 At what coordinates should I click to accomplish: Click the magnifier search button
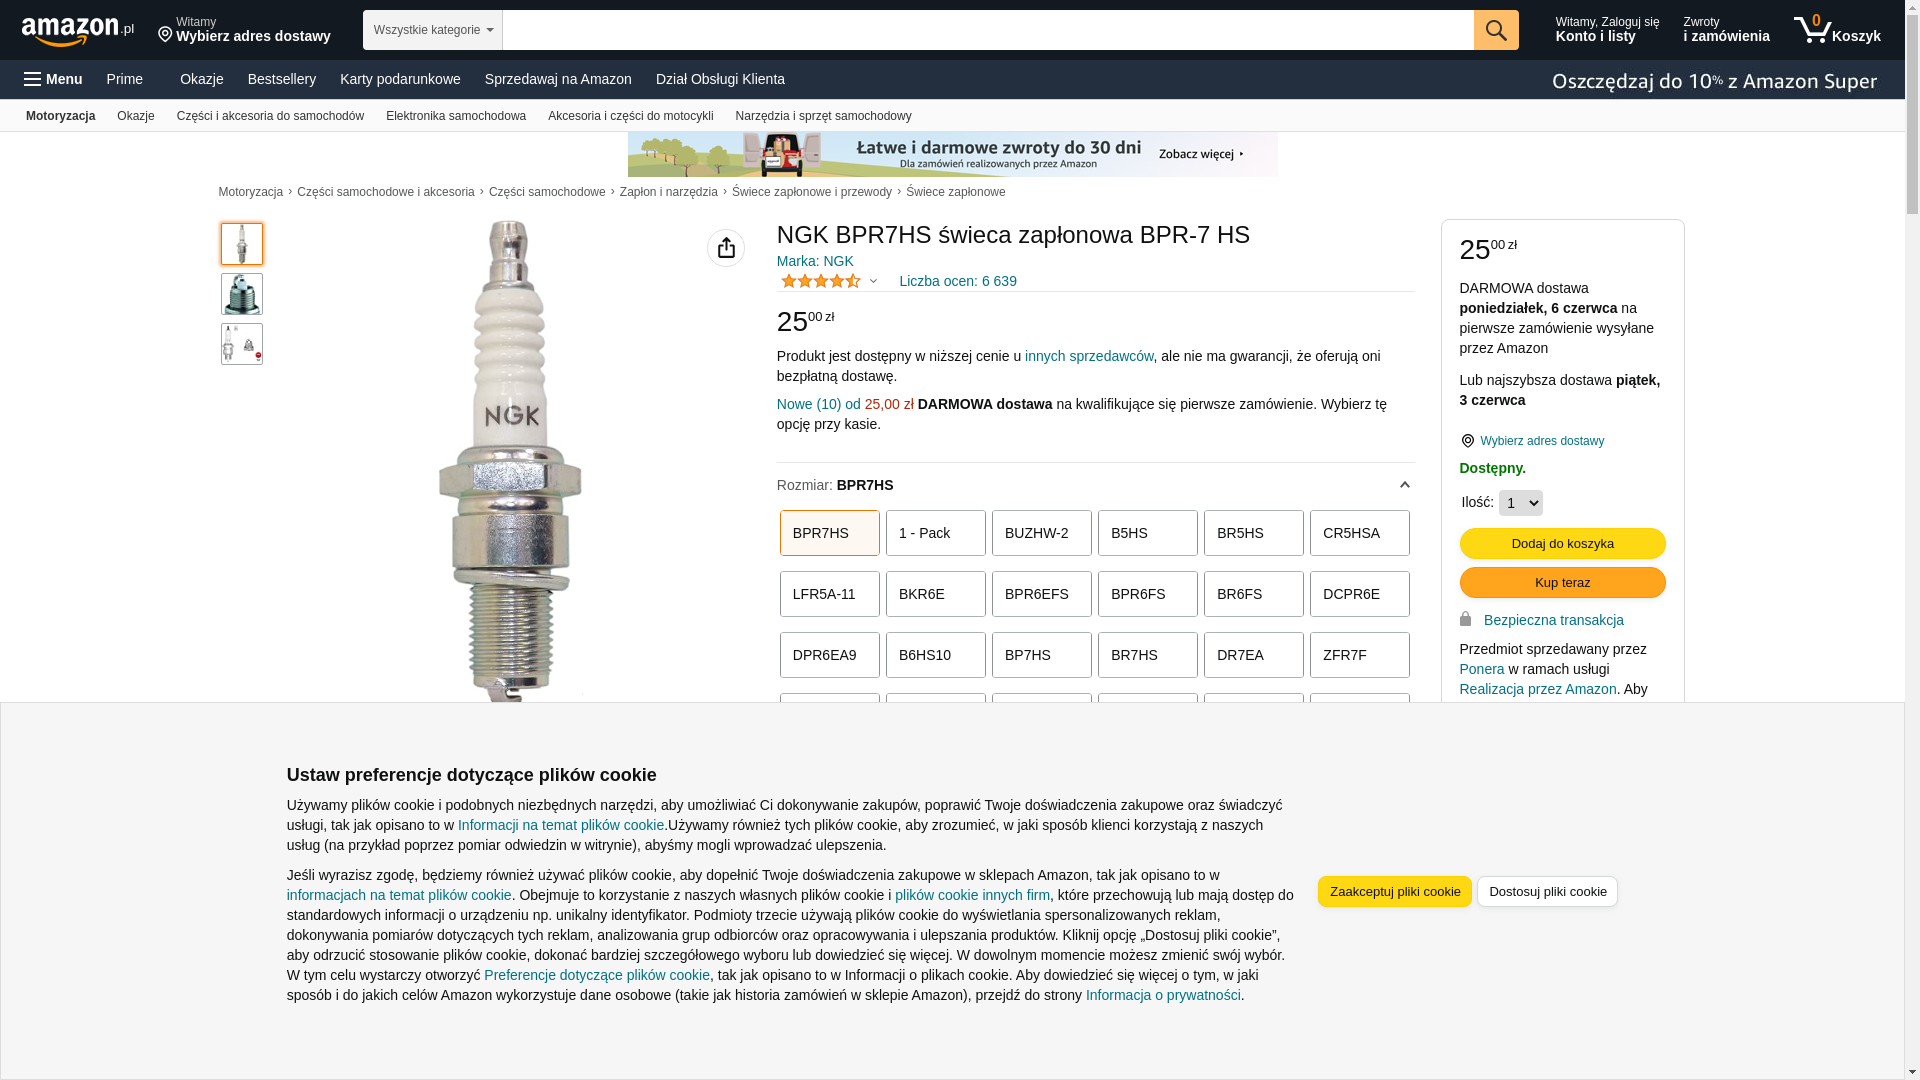(x=1495, y=30)
